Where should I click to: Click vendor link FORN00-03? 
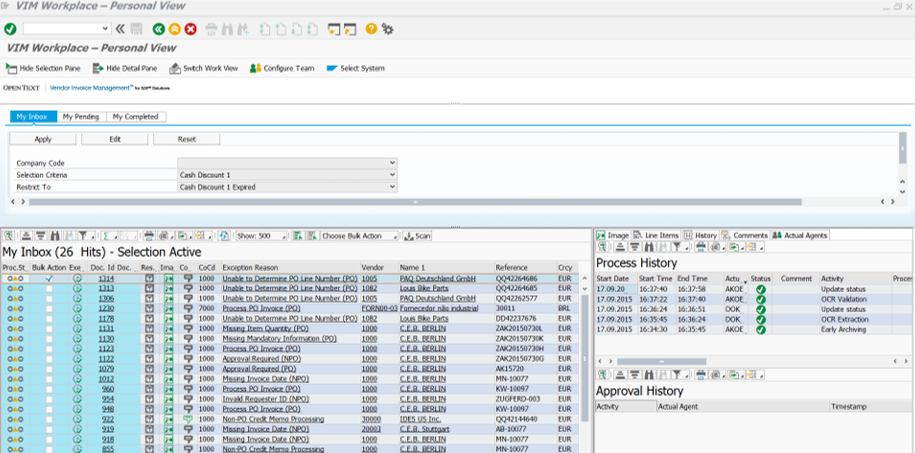click(379, 308)
